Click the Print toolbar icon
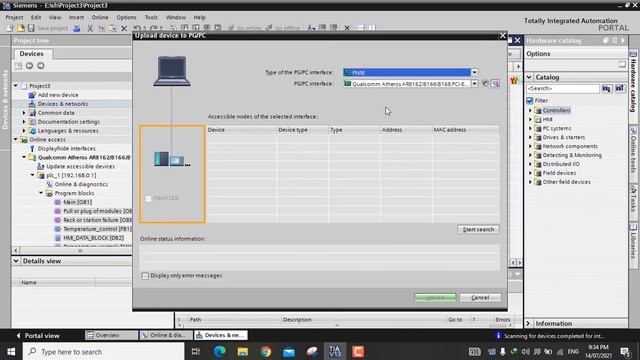The height and width of the screenshot is (360, 640). click(77, 28)
